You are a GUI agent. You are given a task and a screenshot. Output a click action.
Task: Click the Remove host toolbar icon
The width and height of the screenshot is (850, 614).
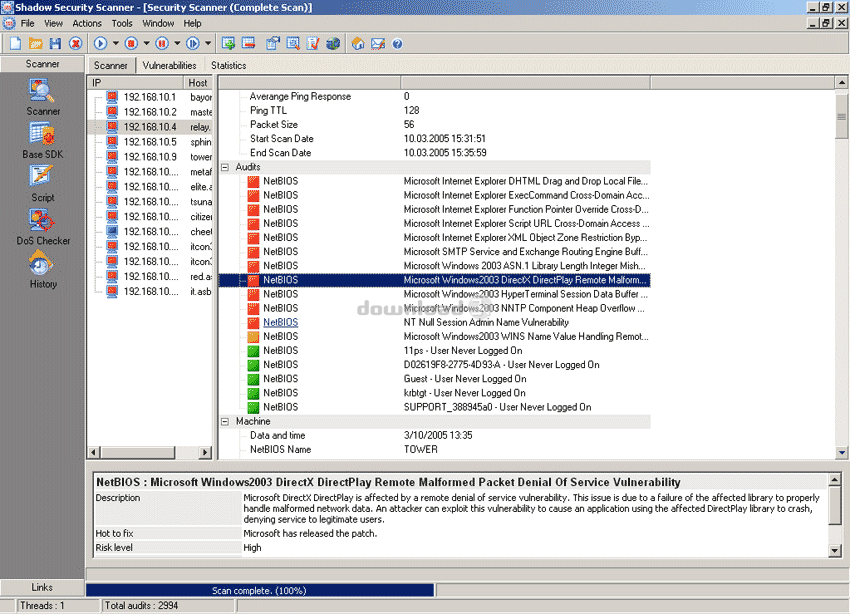[x=249, y=43]
